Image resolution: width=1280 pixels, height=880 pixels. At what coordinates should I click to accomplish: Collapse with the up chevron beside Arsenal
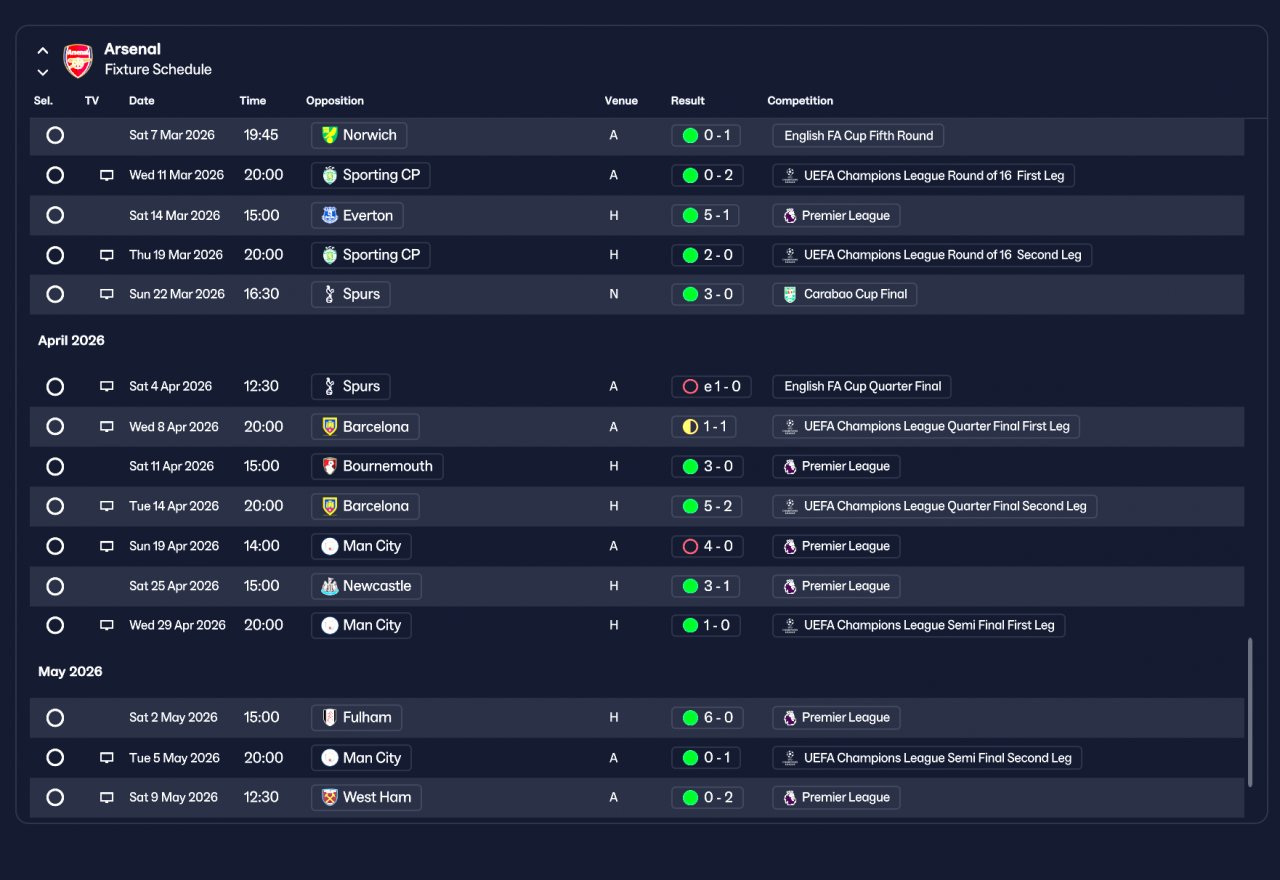tap(42, 50)
